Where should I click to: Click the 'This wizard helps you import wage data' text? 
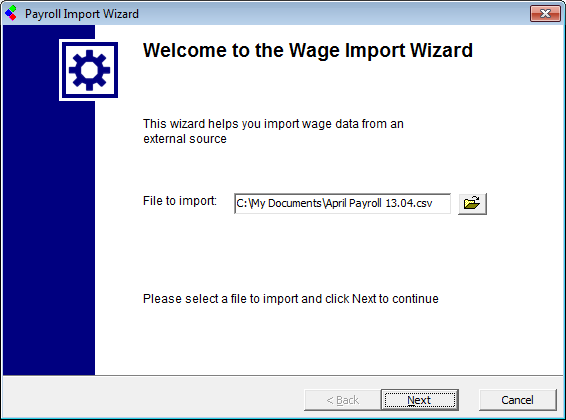click(273, 124)
